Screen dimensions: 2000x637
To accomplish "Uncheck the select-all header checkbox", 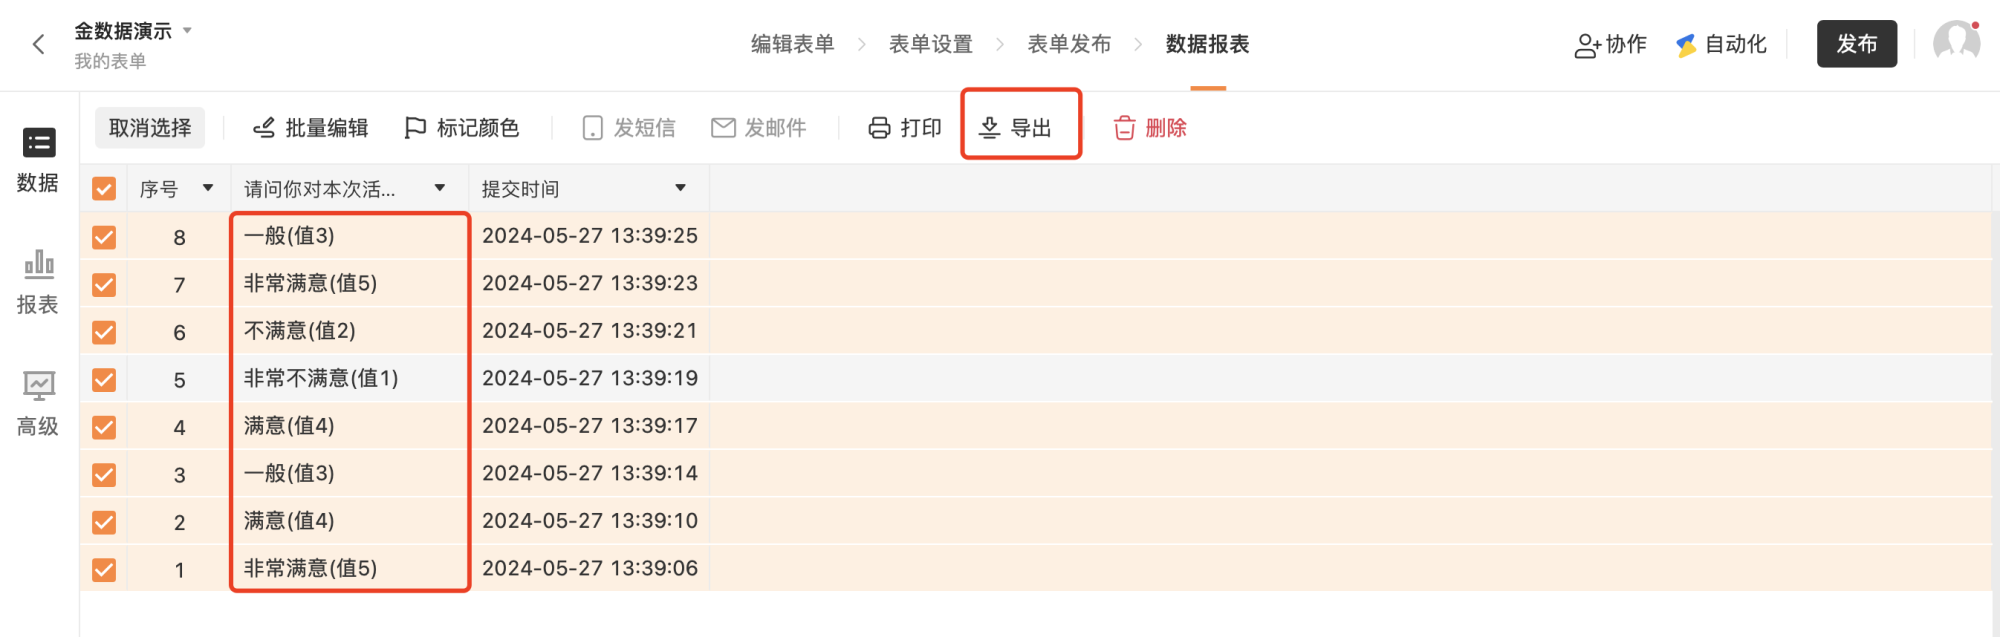I will pyautogui.click(x=104, y=189).
